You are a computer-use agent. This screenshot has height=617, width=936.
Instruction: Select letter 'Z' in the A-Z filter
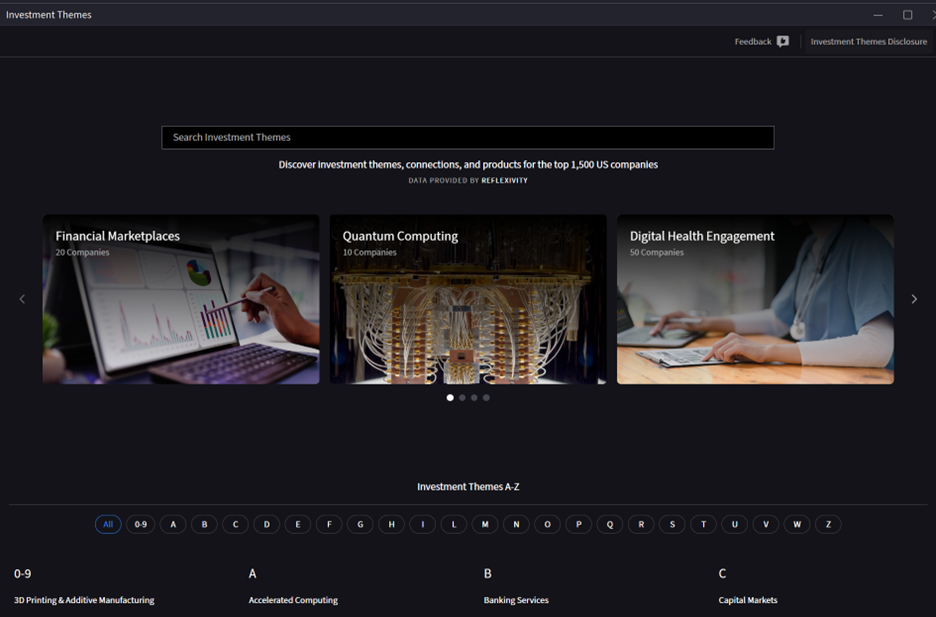point(828,523)
